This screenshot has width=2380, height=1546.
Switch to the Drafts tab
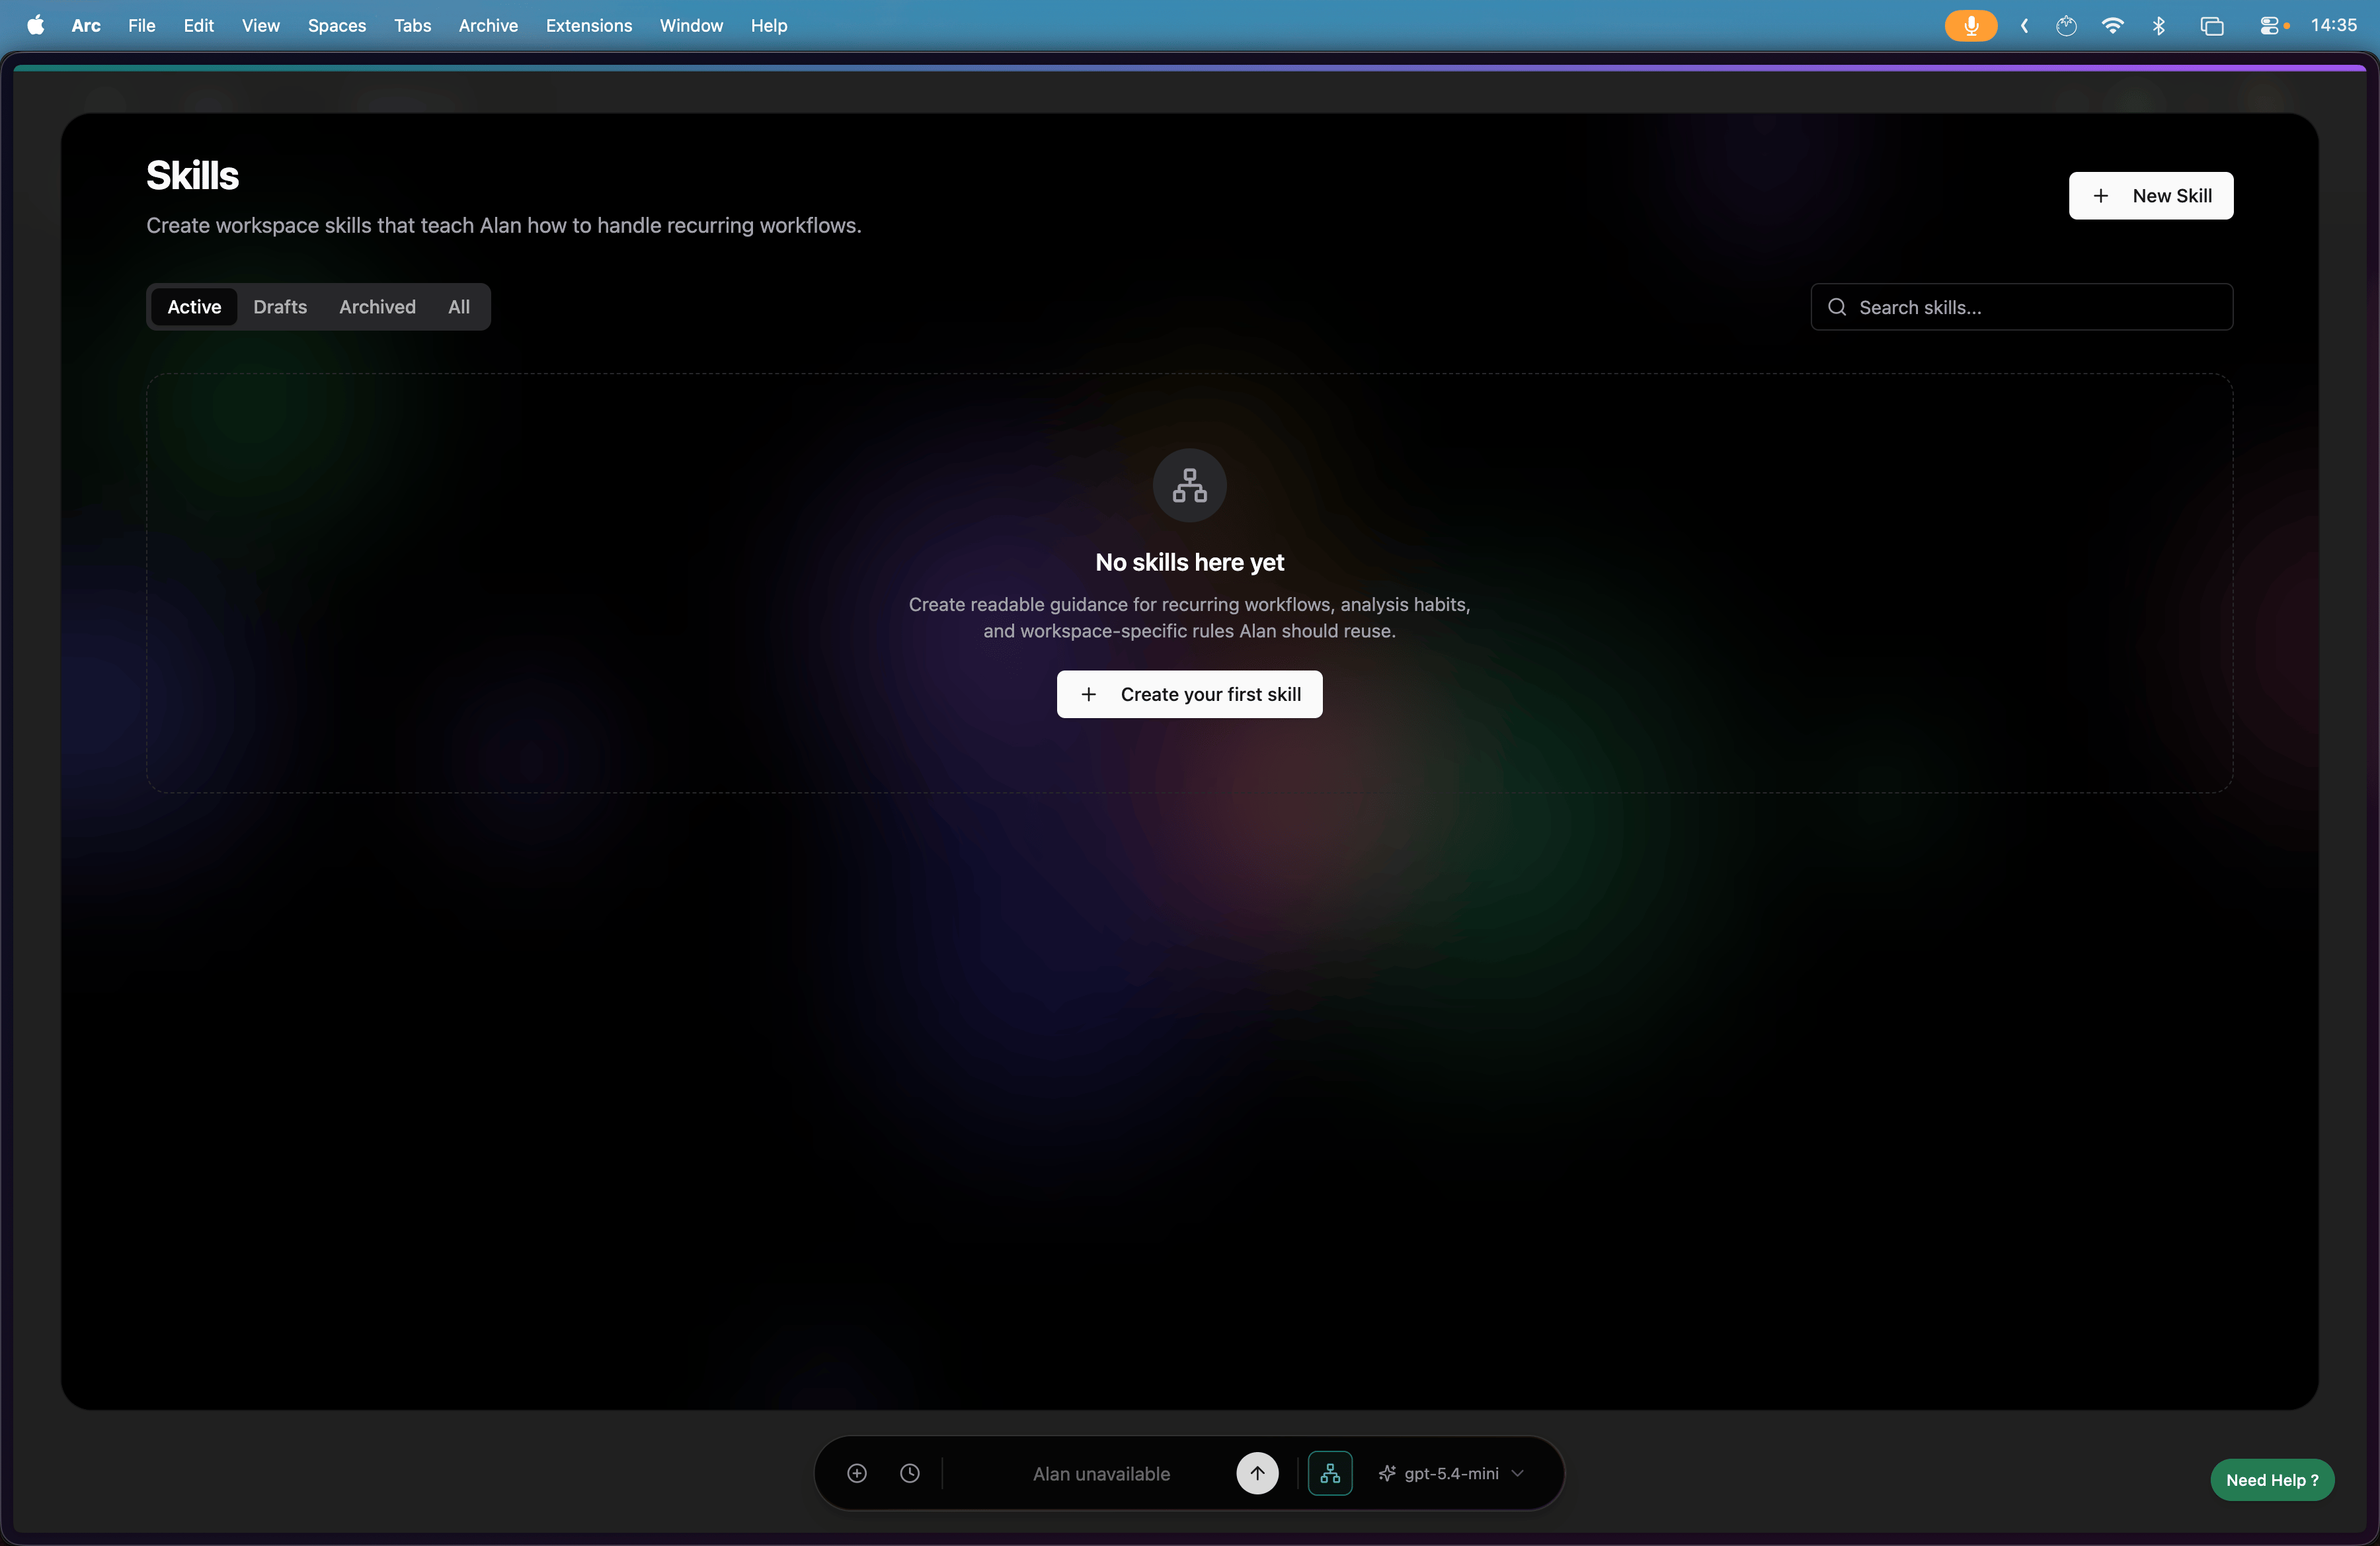coord(280,307)
